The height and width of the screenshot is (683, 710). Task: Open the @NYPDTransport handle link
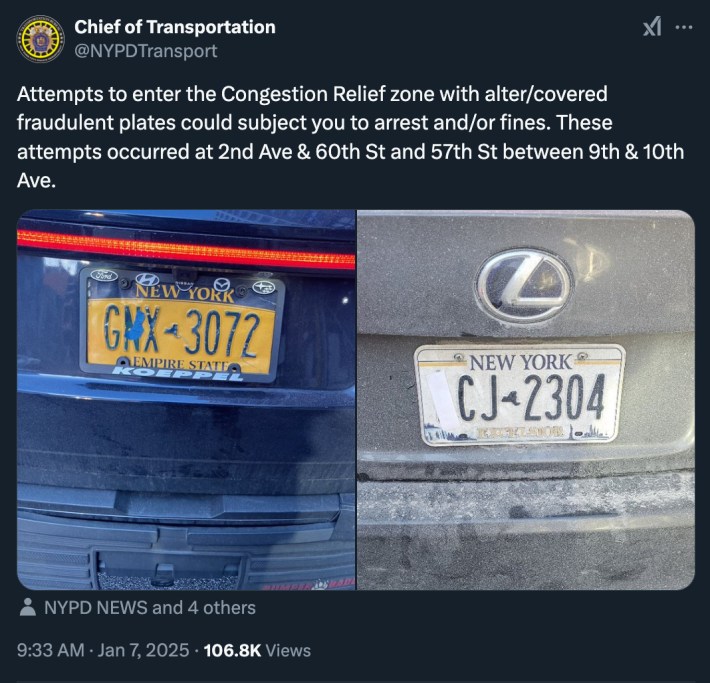pos(146,50)
